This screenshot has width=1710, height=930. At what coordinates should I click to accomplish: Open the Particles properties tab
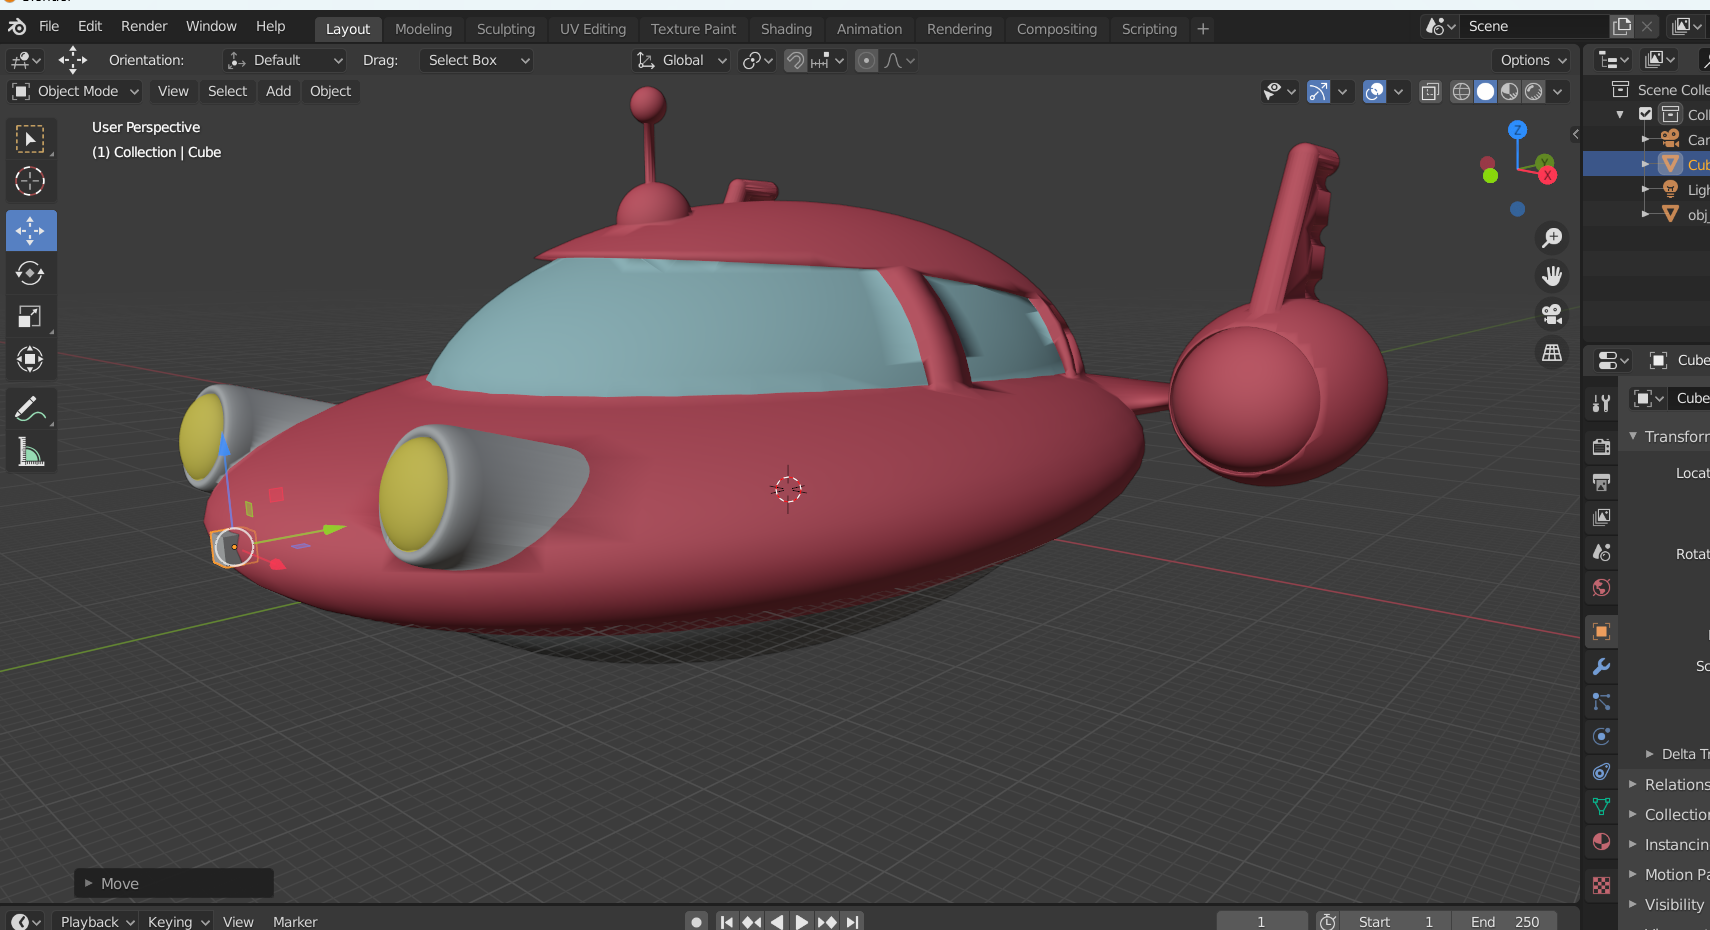[x=1601, y=702]
